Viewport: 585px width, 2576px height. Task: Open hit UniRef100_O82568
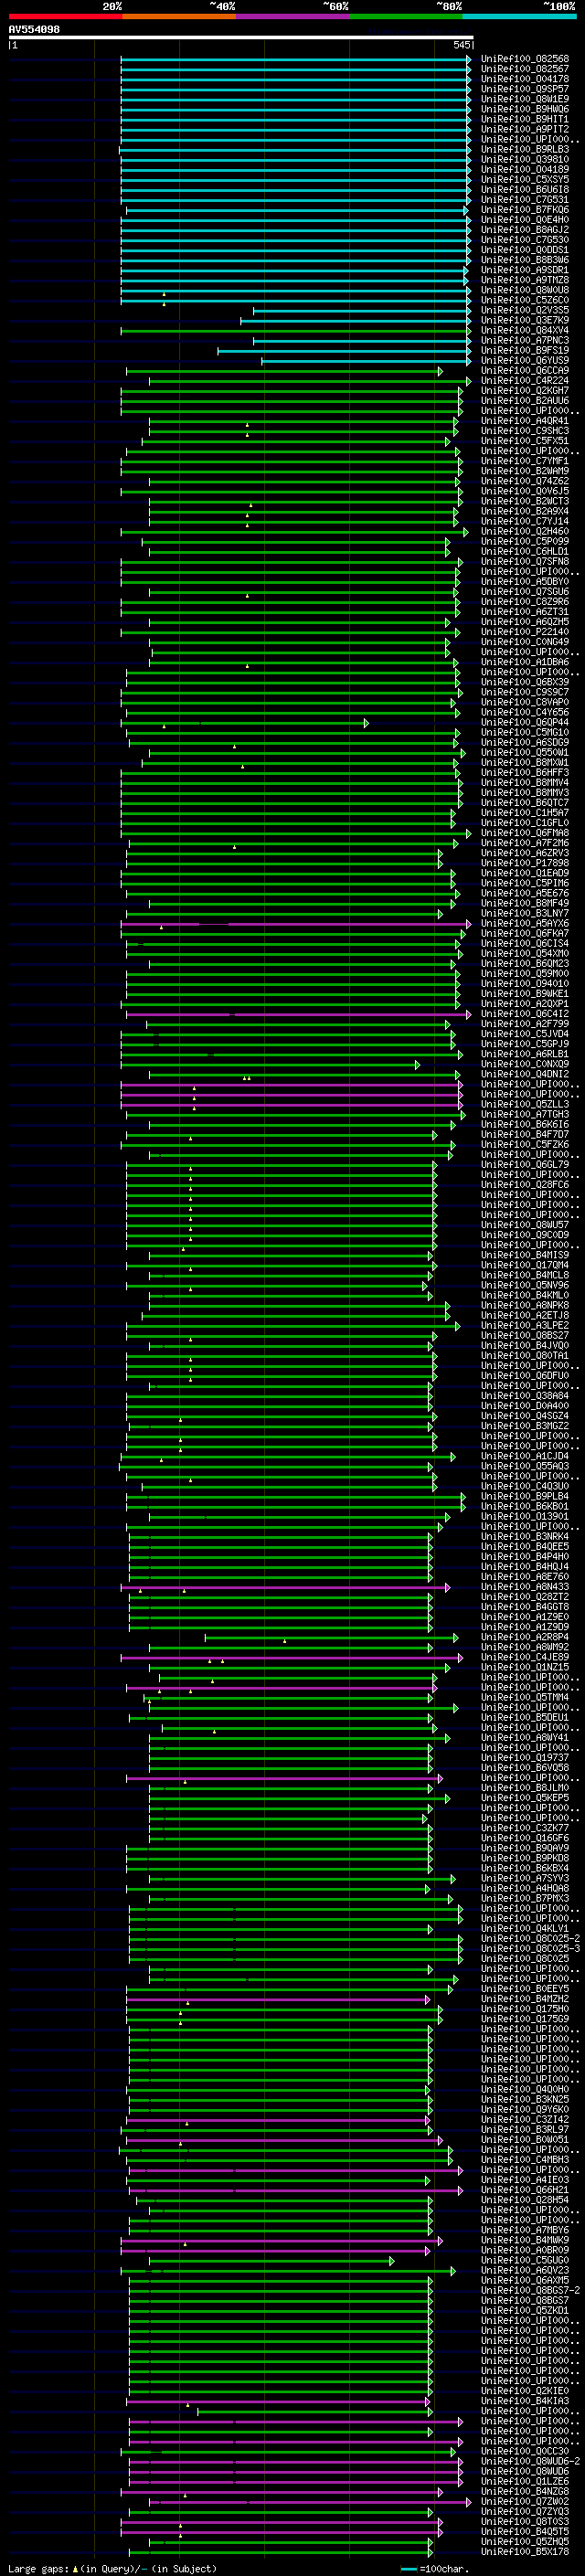(x=524, y=59)
